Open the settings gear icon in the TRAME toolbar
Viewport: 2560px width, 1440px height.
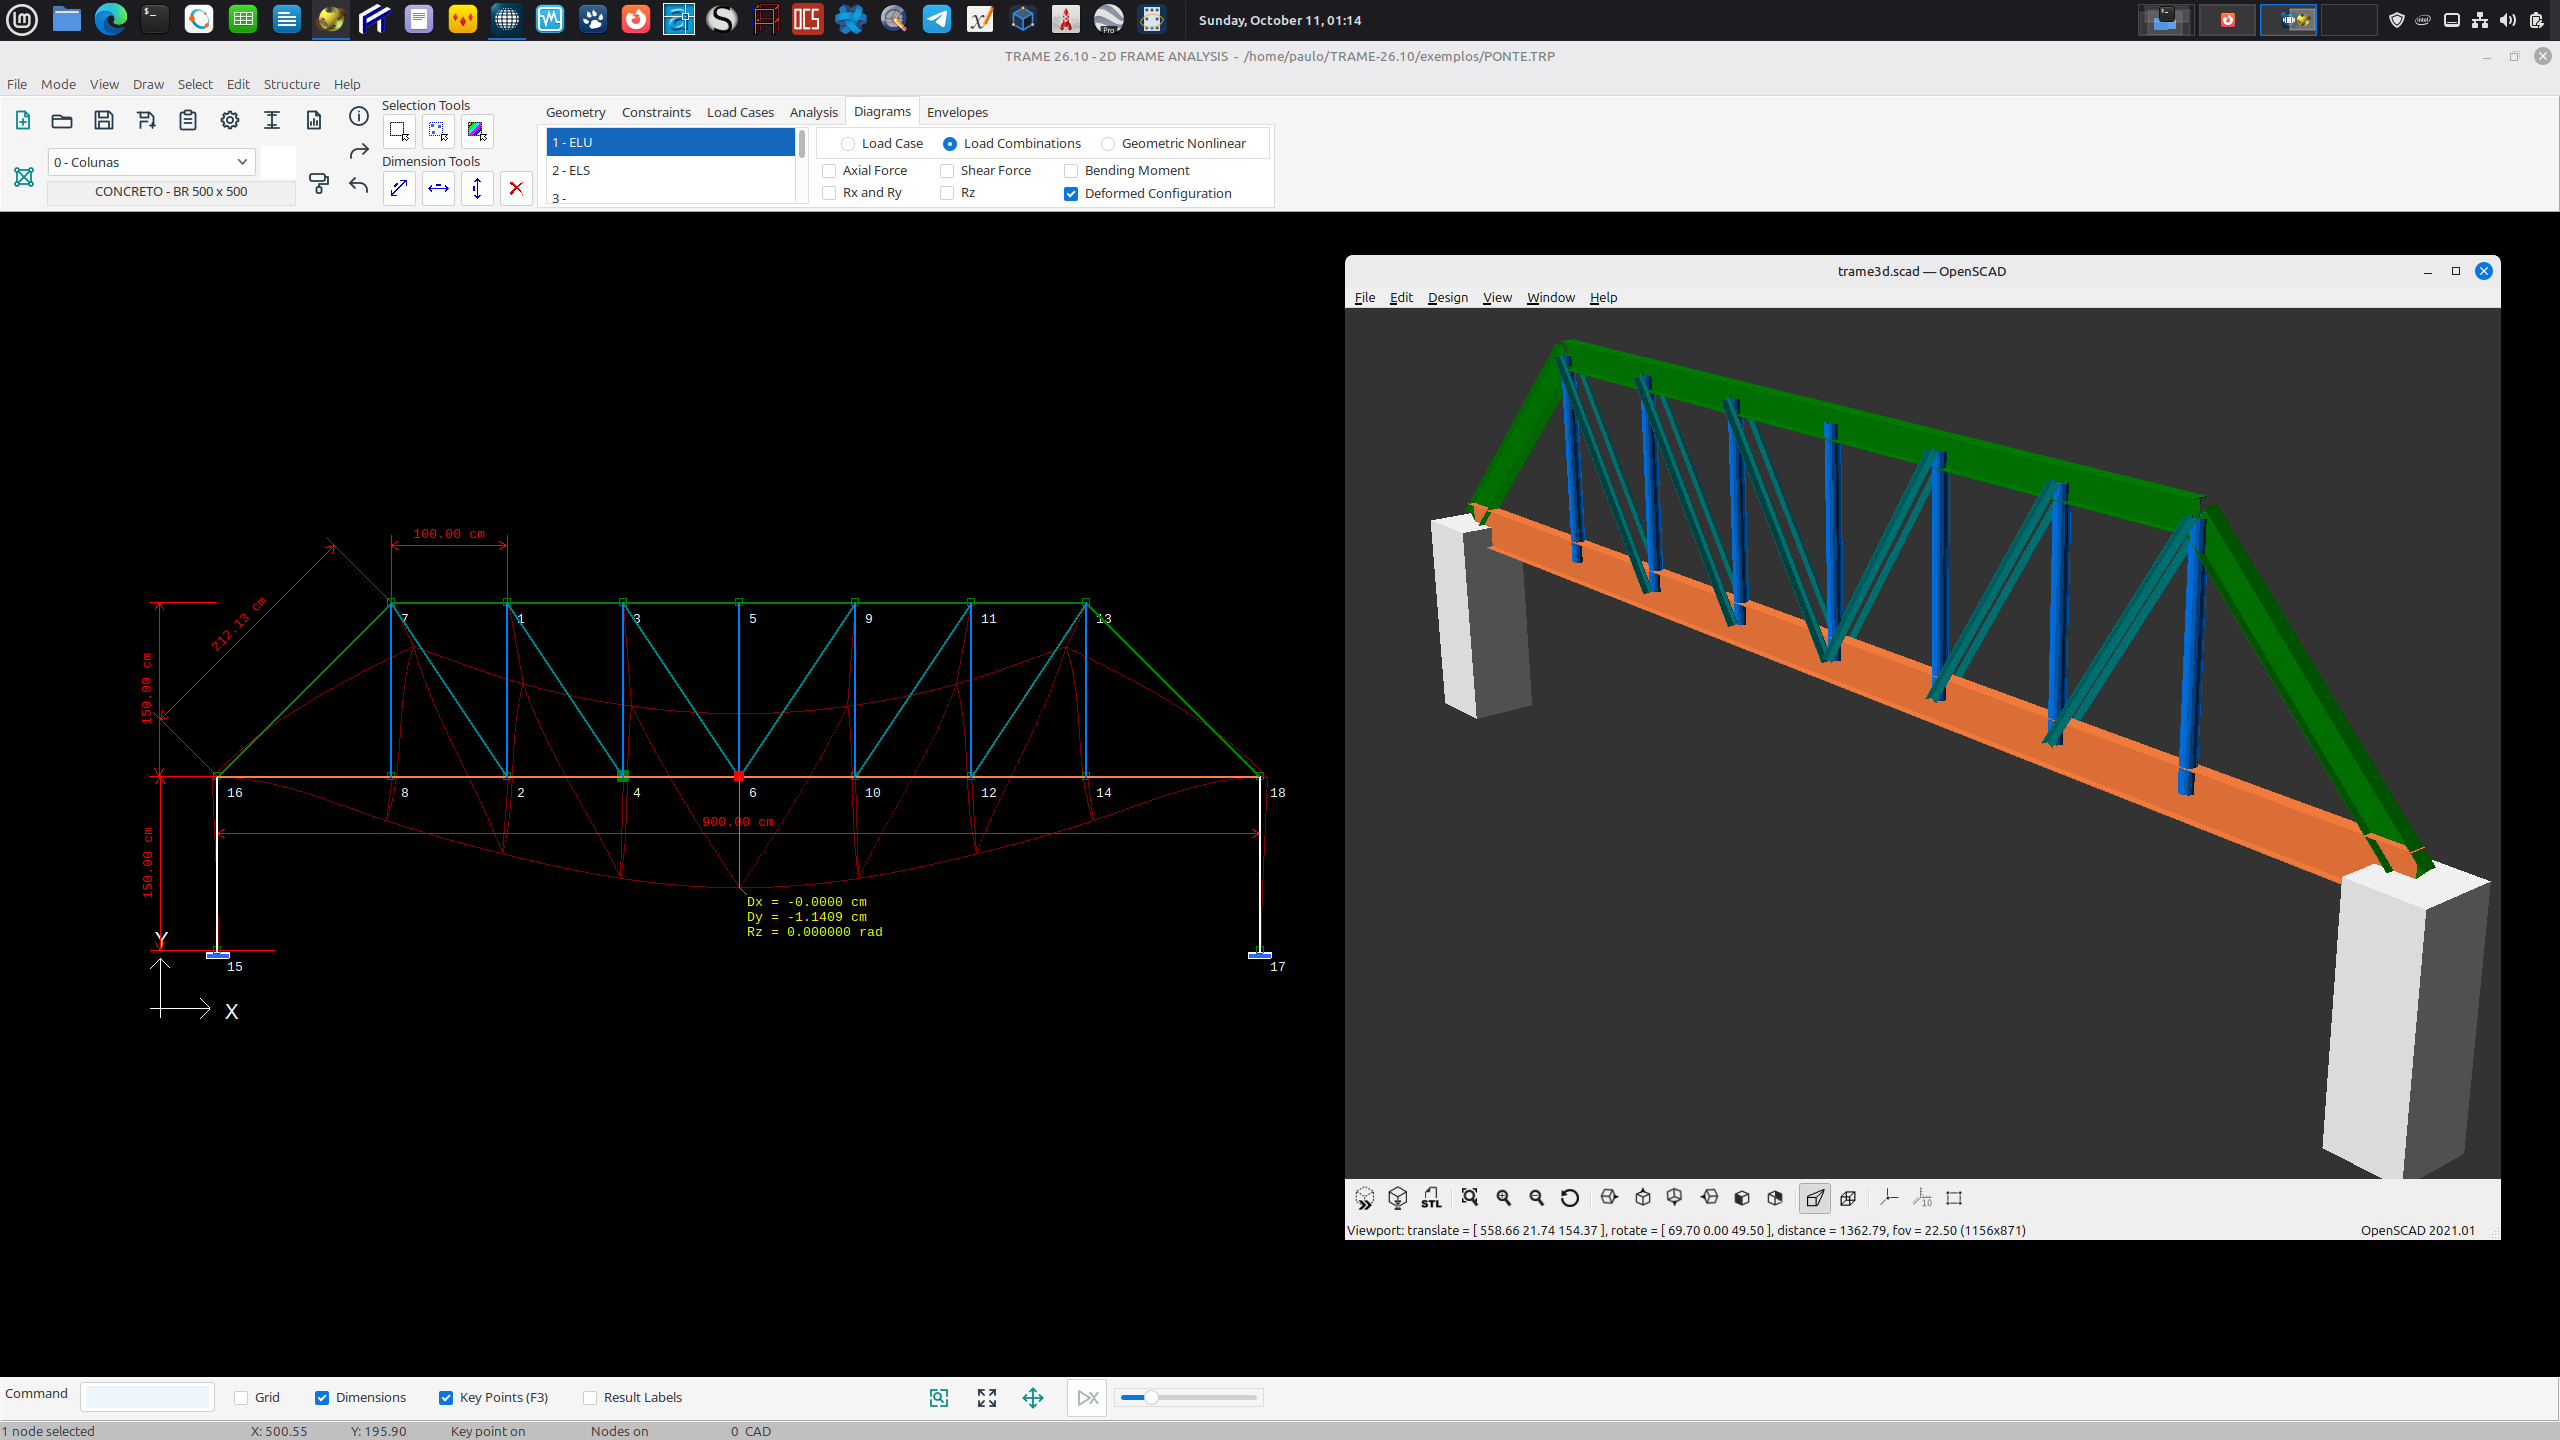click(x=230, y=120)
